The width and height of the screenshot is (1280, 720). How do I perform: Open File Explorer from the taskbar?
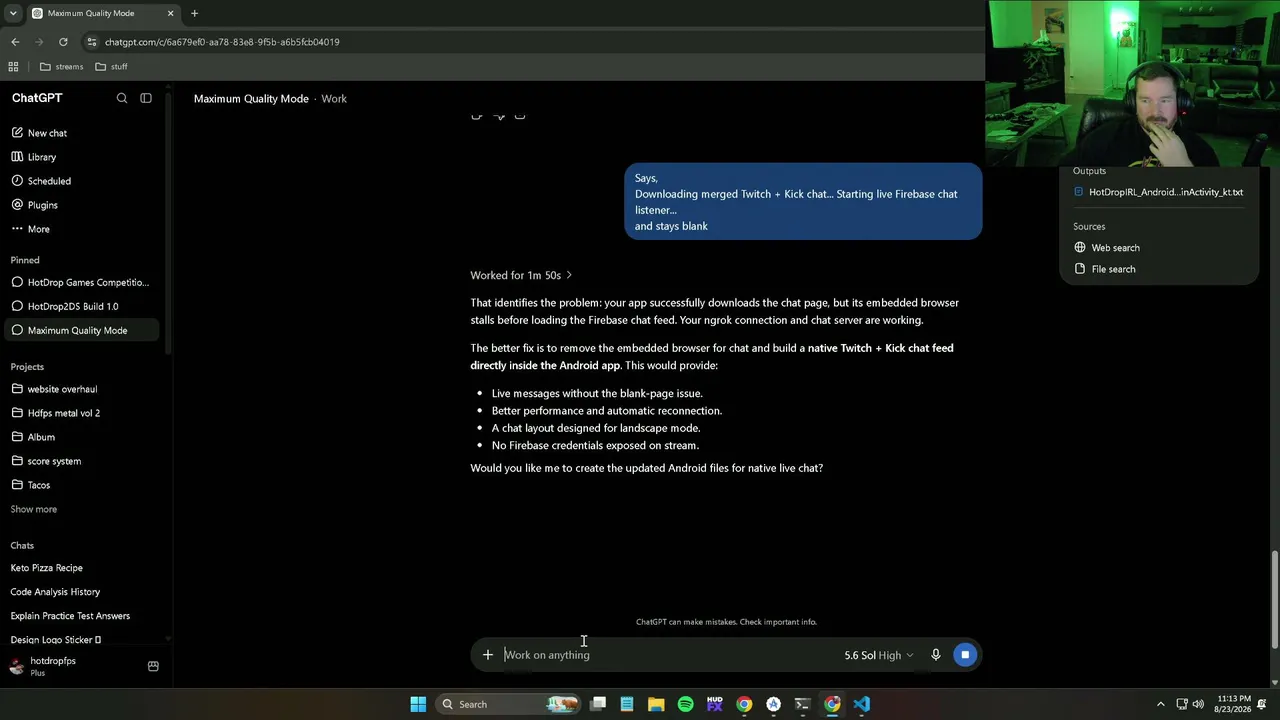point(656,704)
